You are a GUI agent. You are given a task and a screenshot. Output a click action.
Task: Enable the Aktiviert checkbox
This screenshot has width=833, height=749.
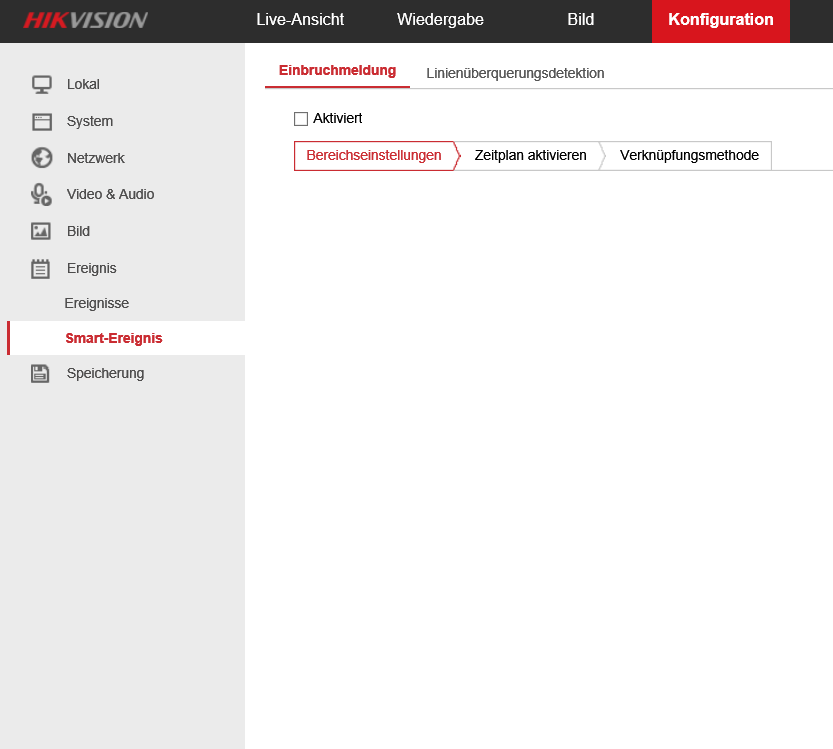[301, 119]
